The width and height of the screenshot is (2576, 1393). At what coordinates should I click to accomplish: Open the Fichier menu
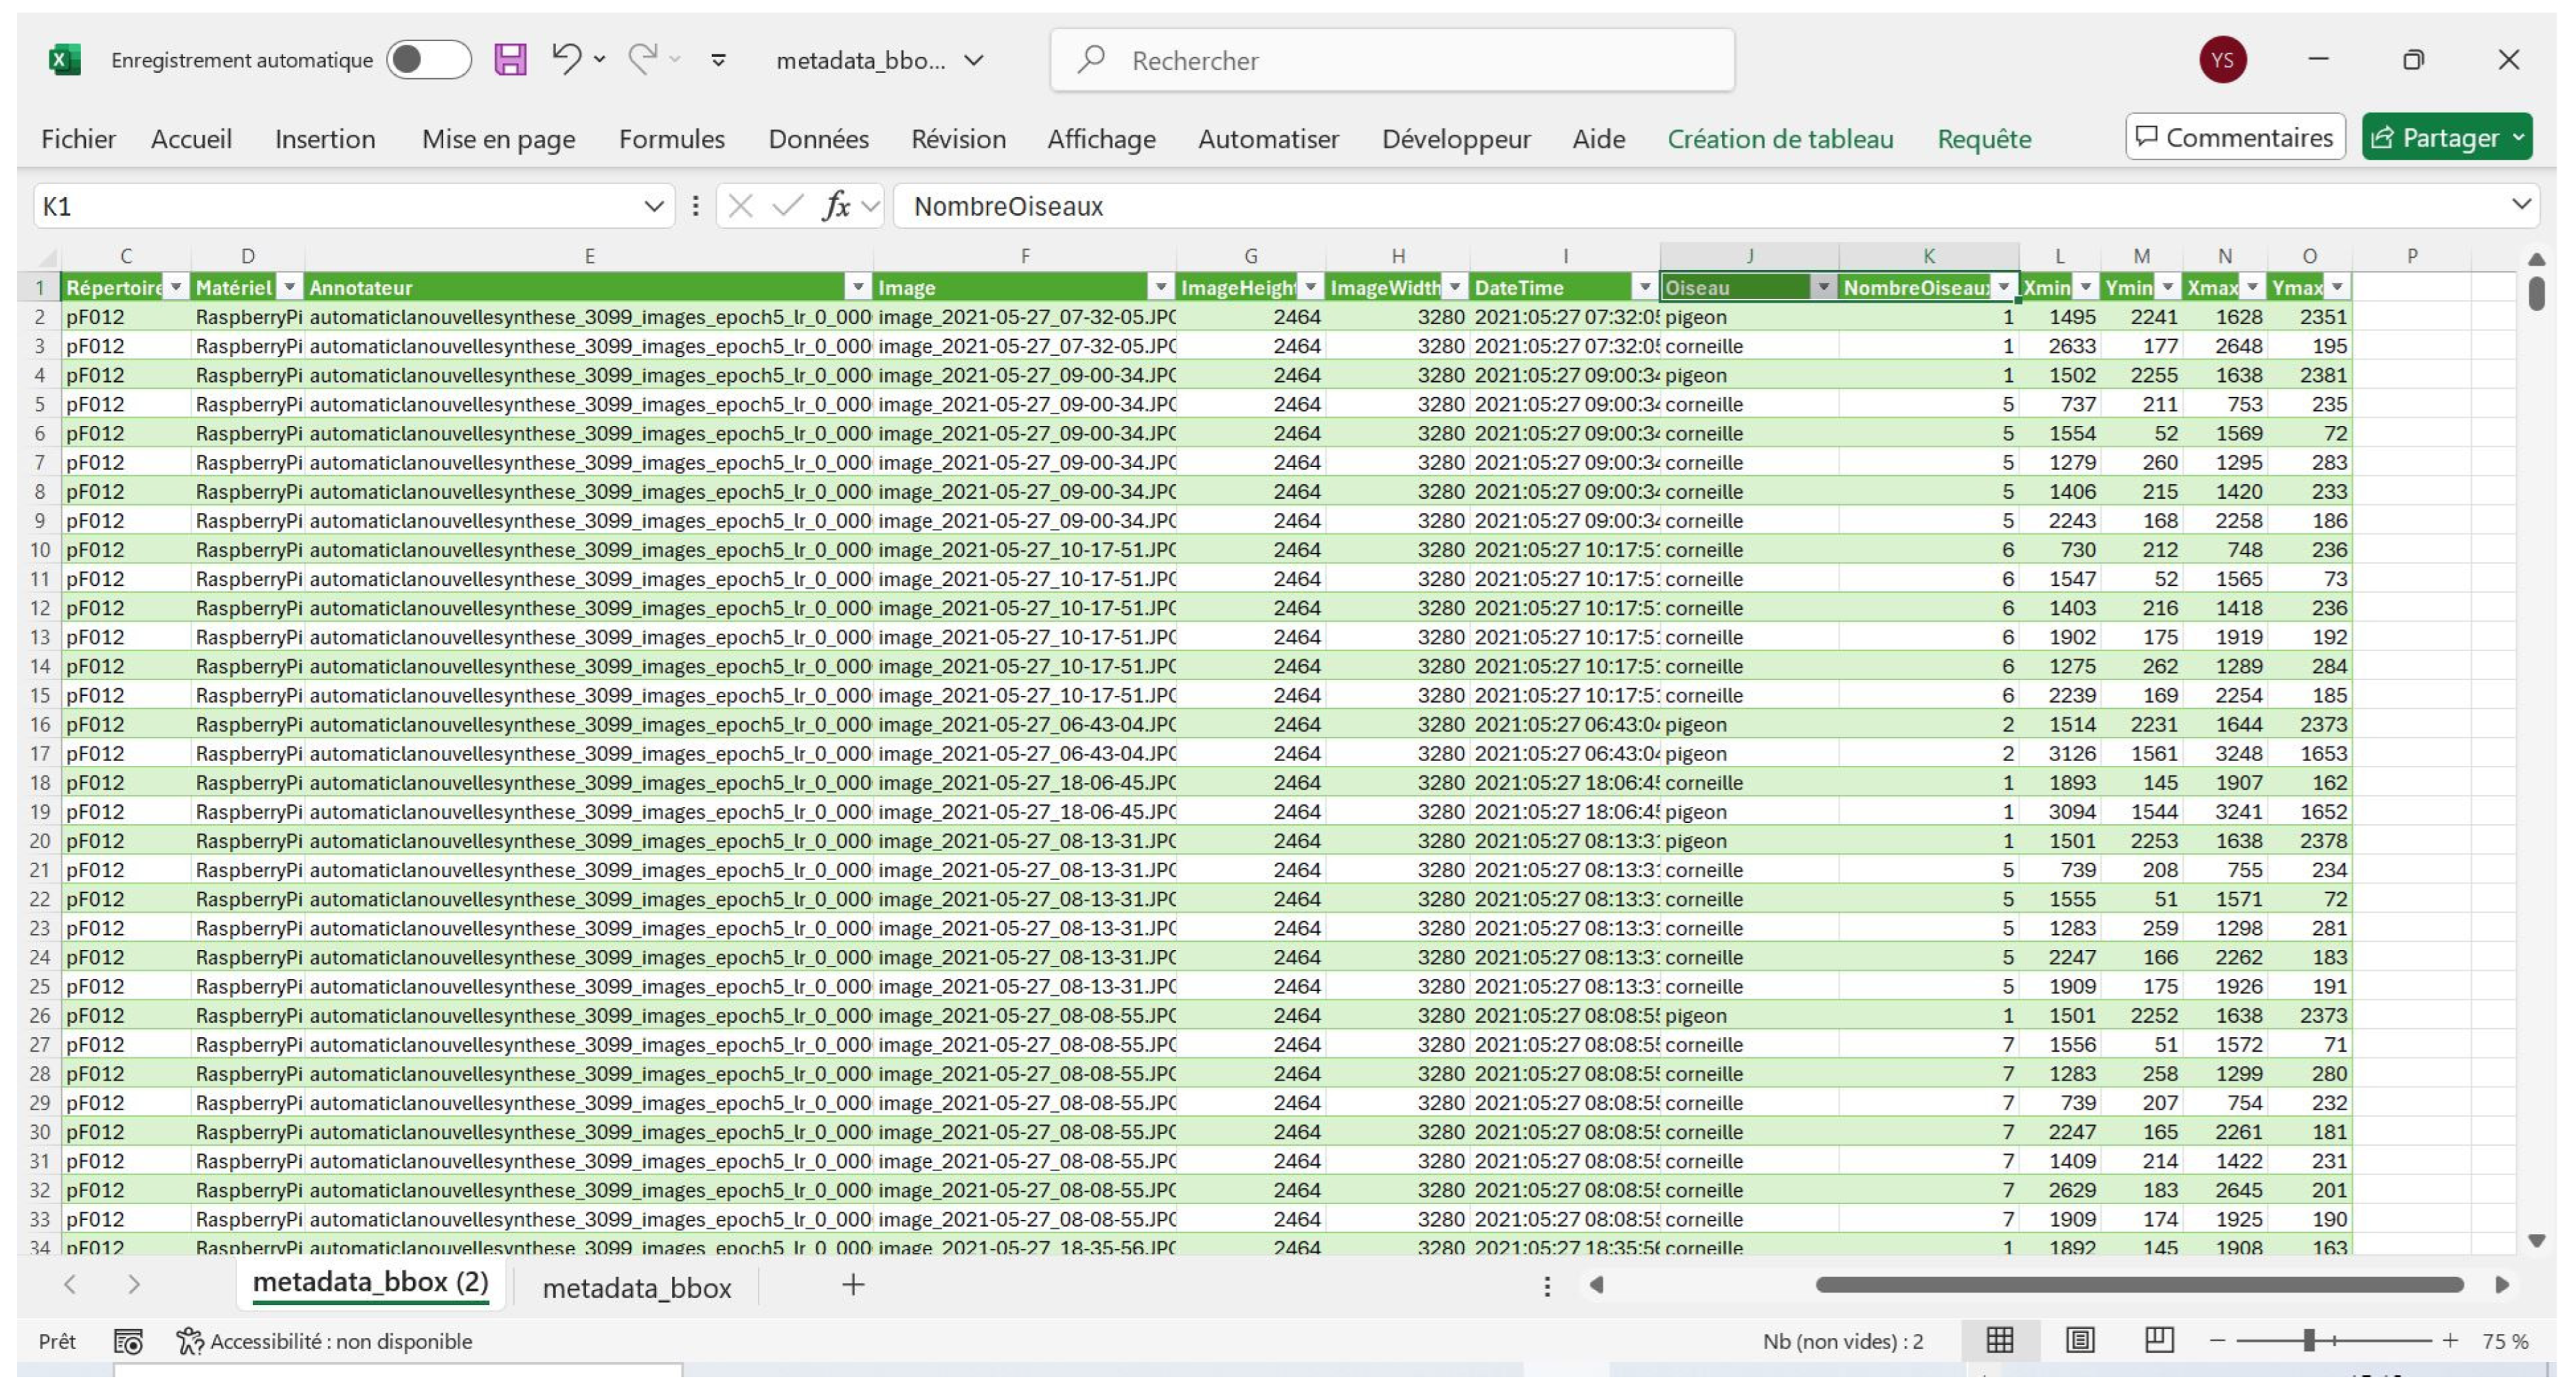[x=78, y=139]
